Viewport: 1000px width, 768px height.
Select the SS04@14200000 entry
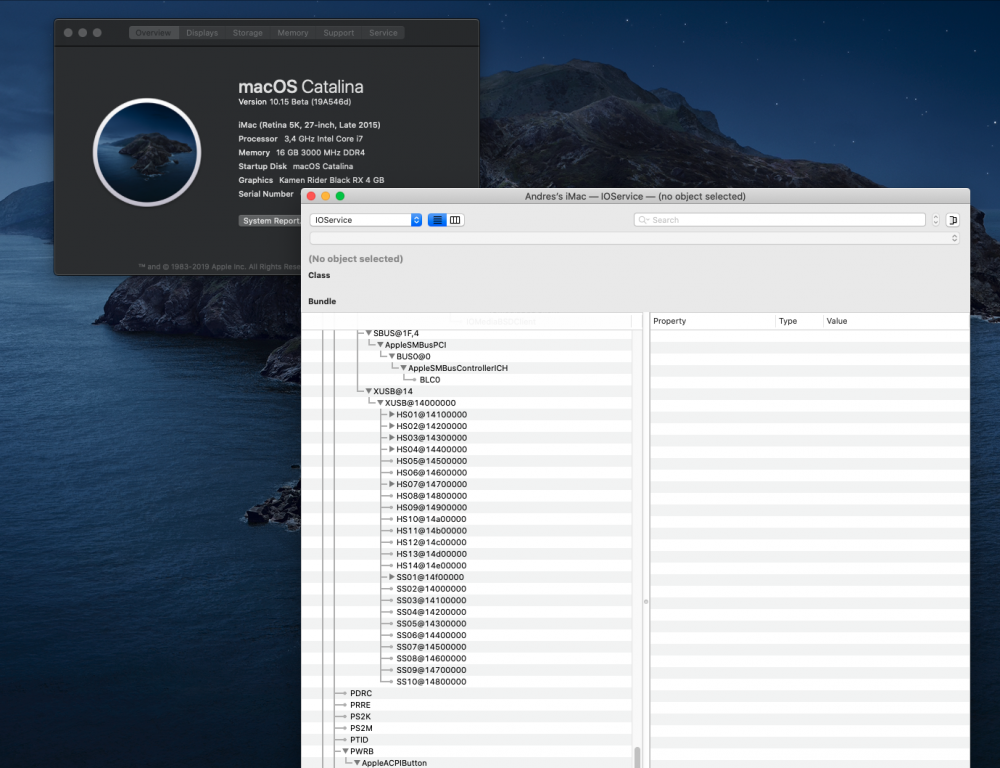(x=431, y=612)
